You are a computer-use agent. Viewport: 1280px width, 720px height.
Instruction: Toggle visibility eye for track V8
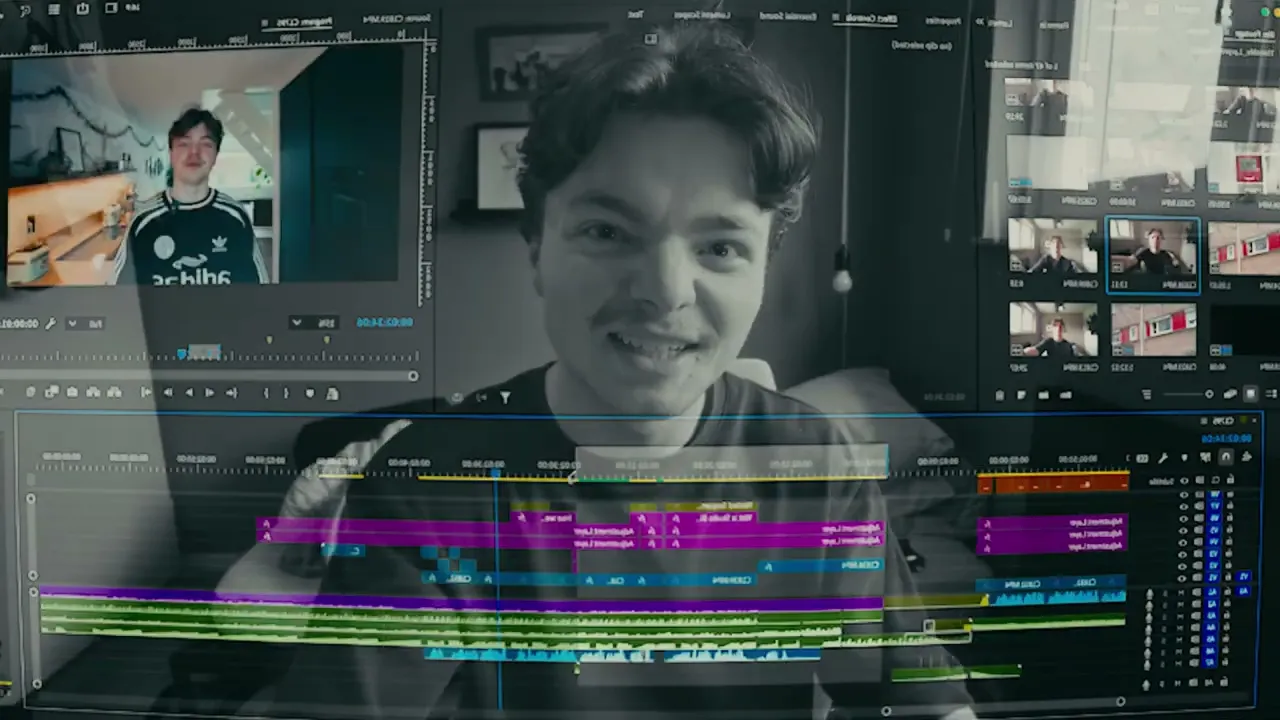[x=1185, y=494]
